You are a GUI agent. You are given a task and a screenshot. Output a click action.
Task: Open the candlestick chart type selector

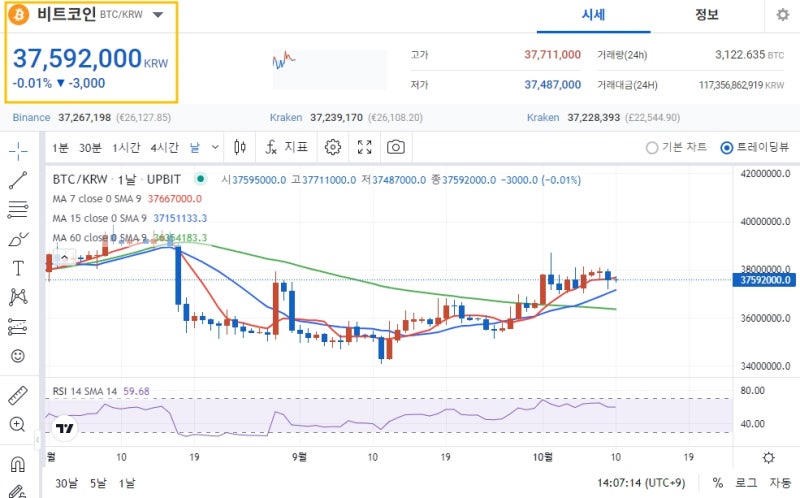(x=240, y=147)
